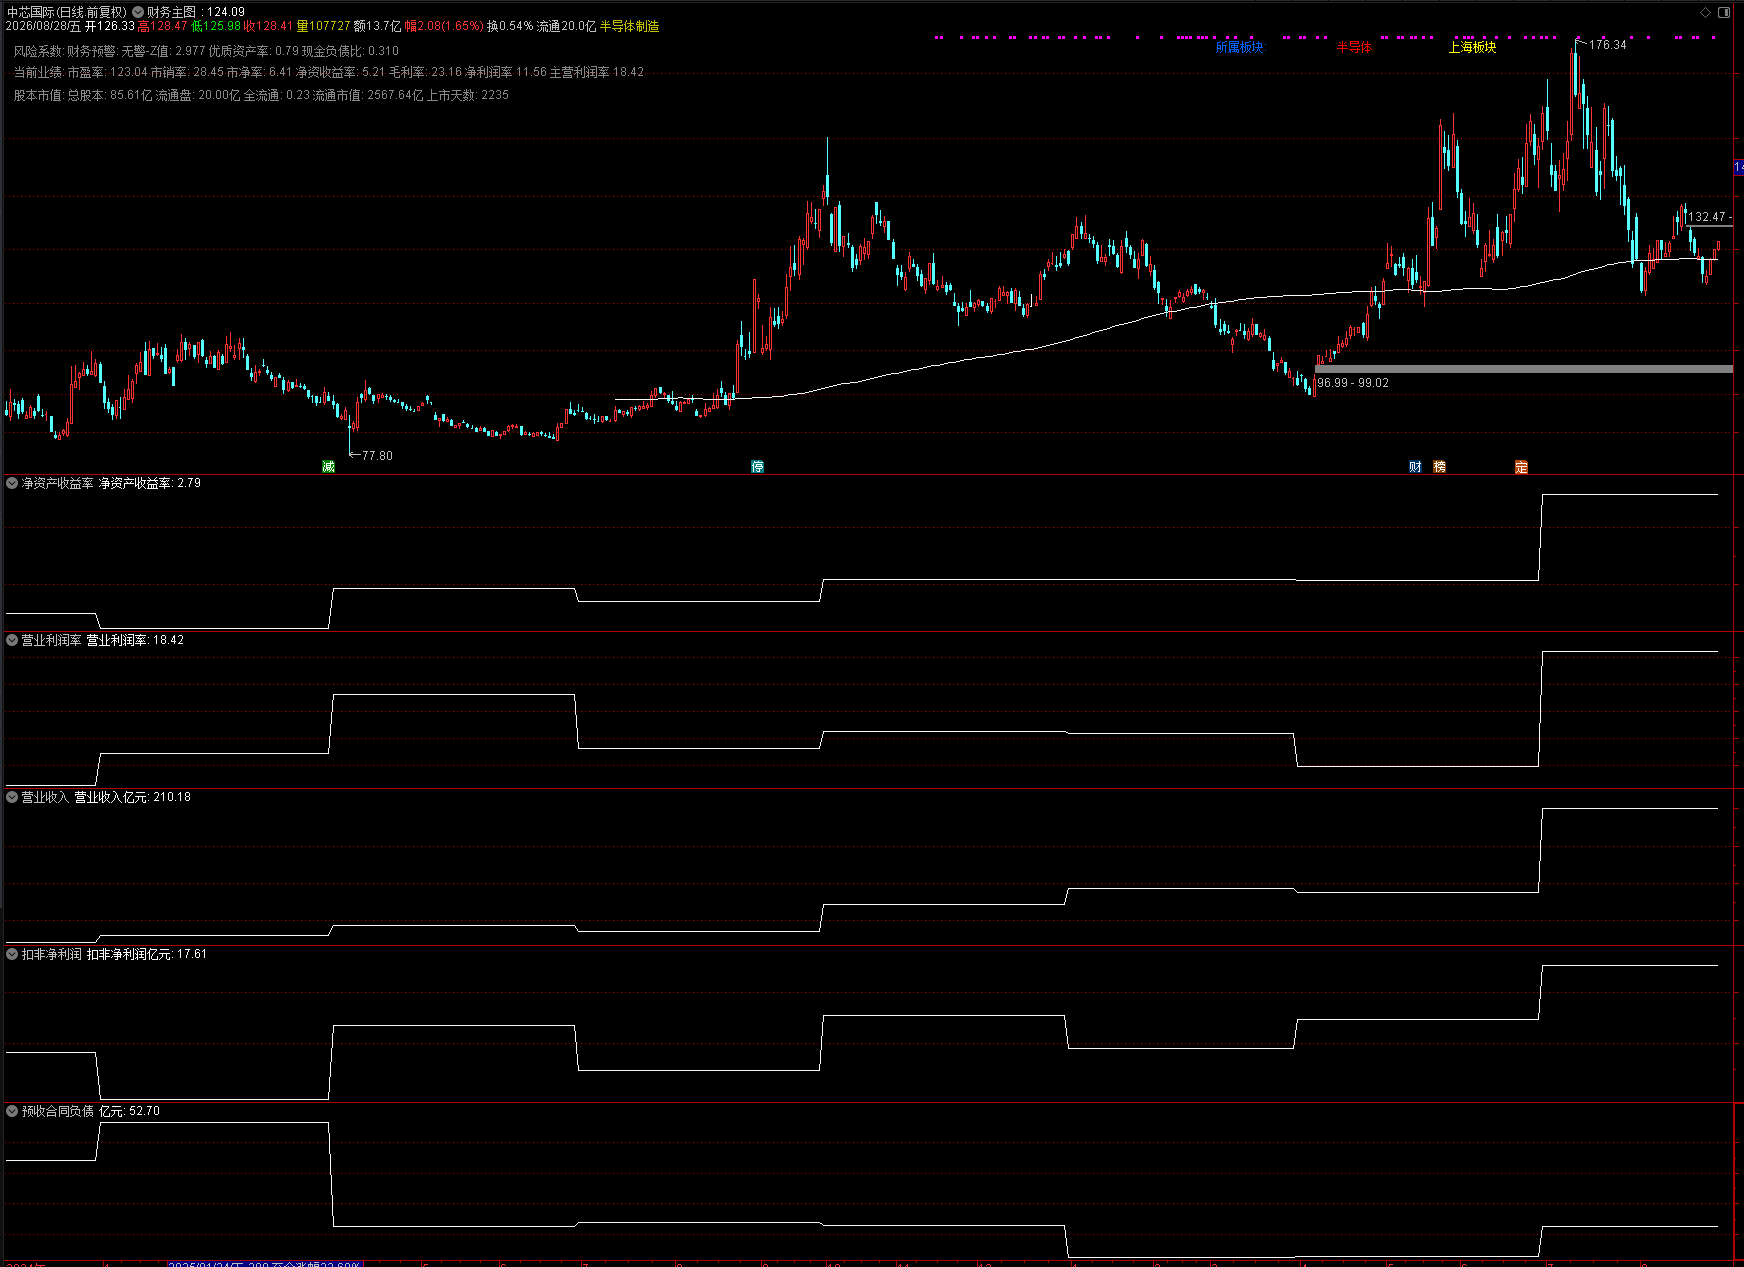1744x1267 pixels.
Task: Click the 换0.54% turnover rate
Action: [x=510, y=26]
